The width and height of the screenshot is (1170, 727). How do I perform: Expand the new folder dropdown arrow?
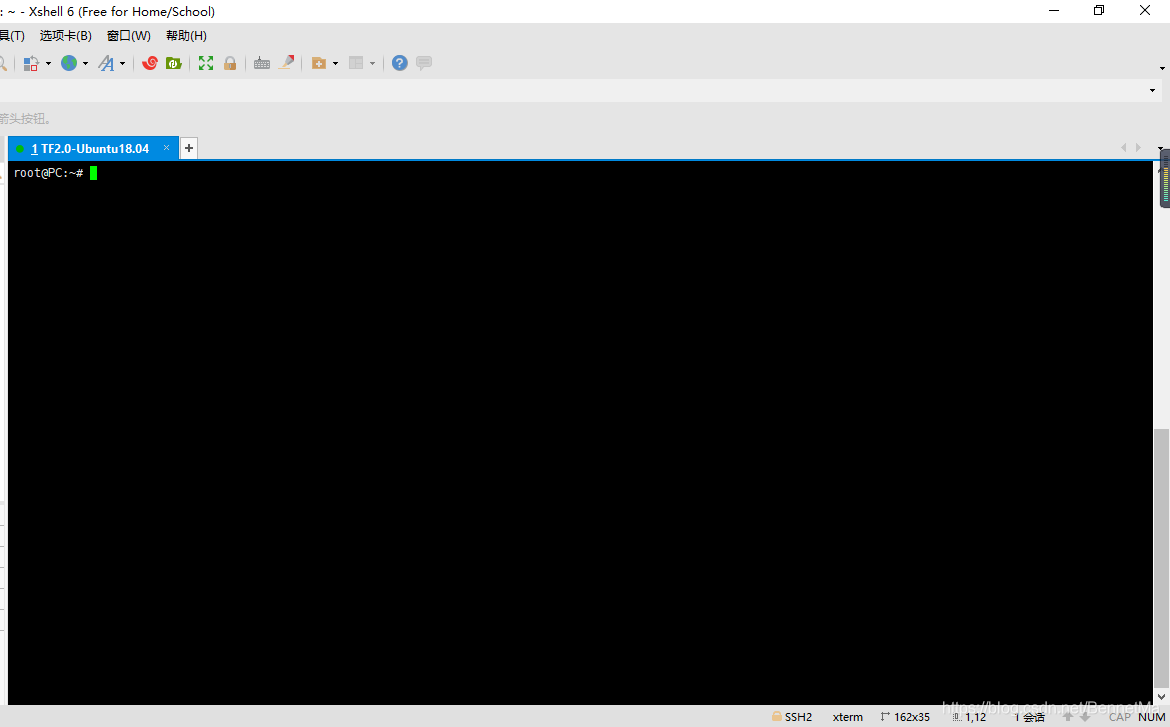coord(335,63)
